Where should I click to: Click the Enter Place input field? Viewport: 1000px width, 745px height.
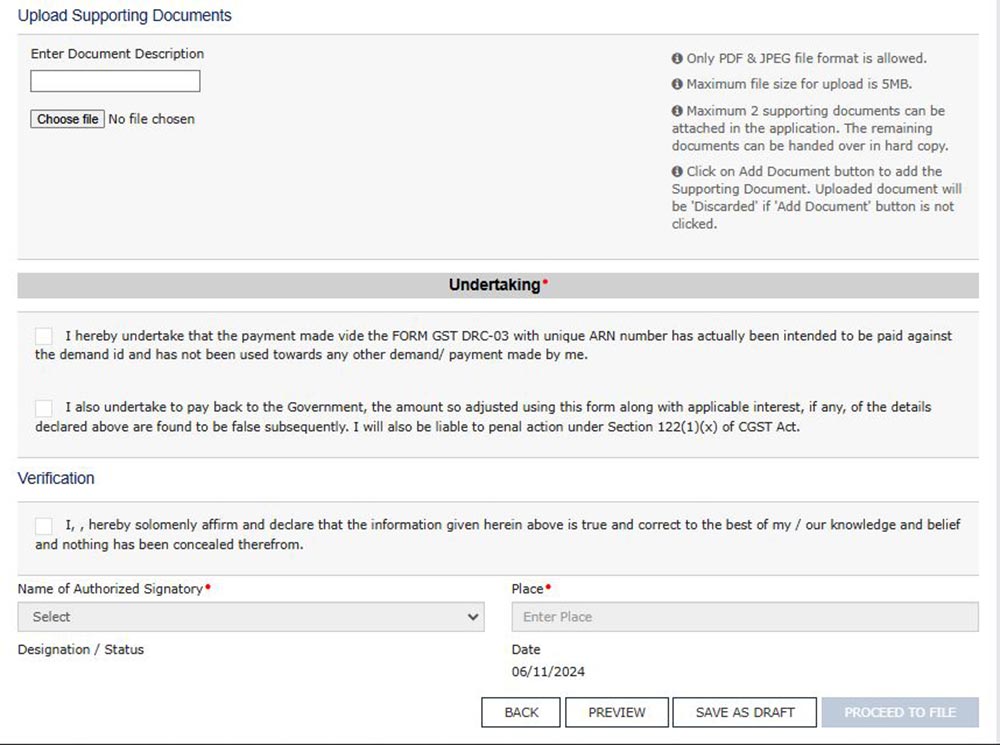[x=744, y=617]
